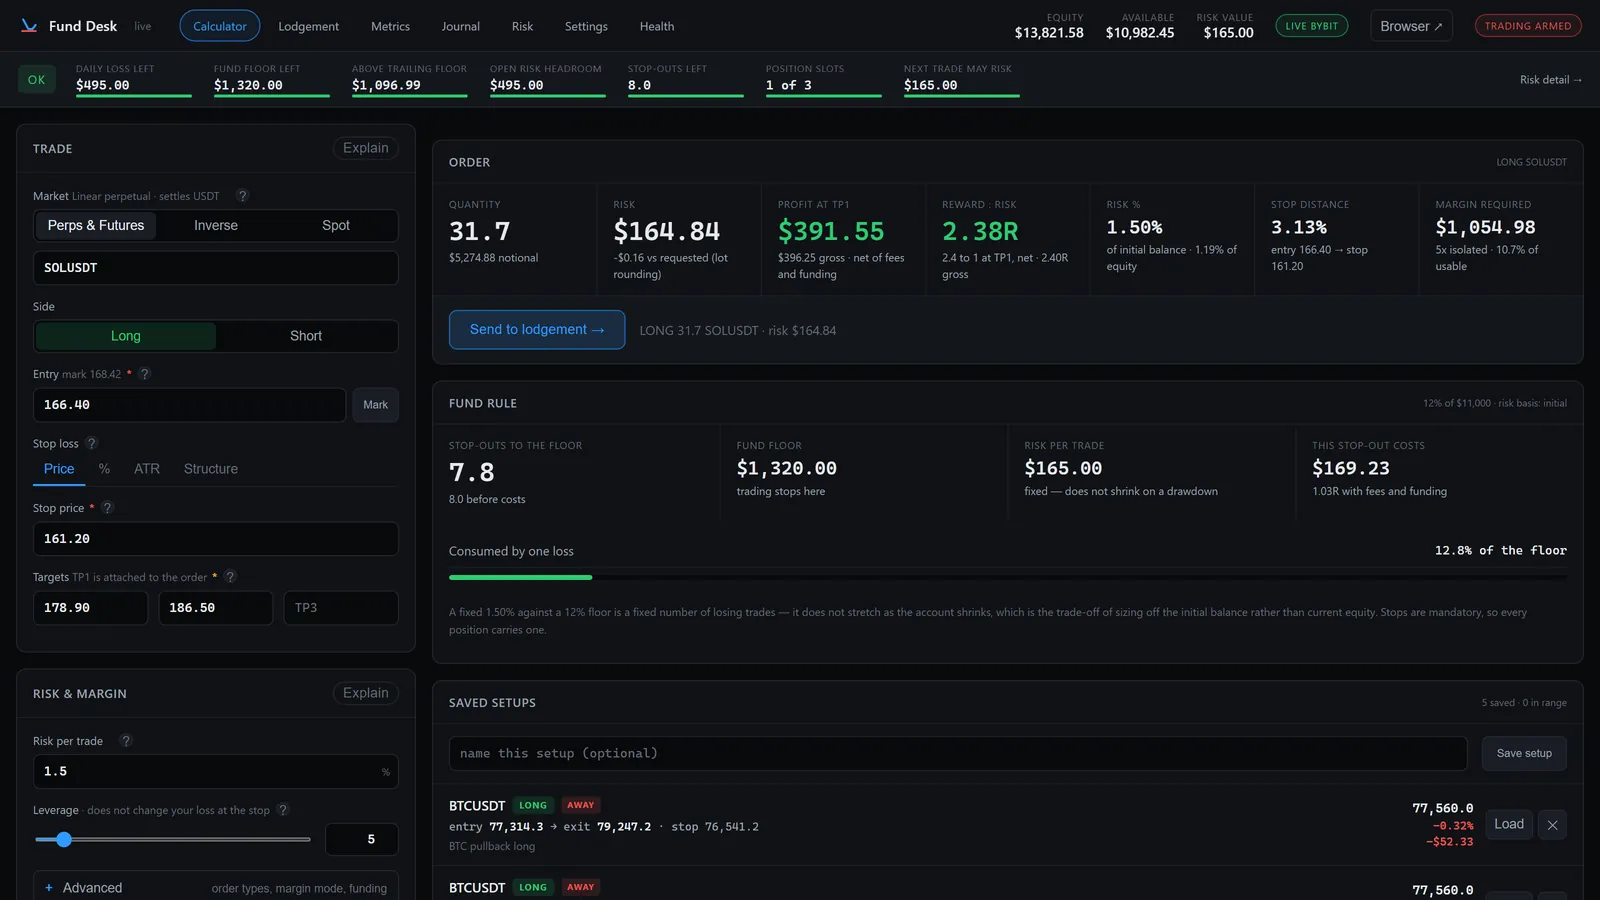This screenshot has height=900, width=1600.
Task: Select Spot market type
Action: 336,226
